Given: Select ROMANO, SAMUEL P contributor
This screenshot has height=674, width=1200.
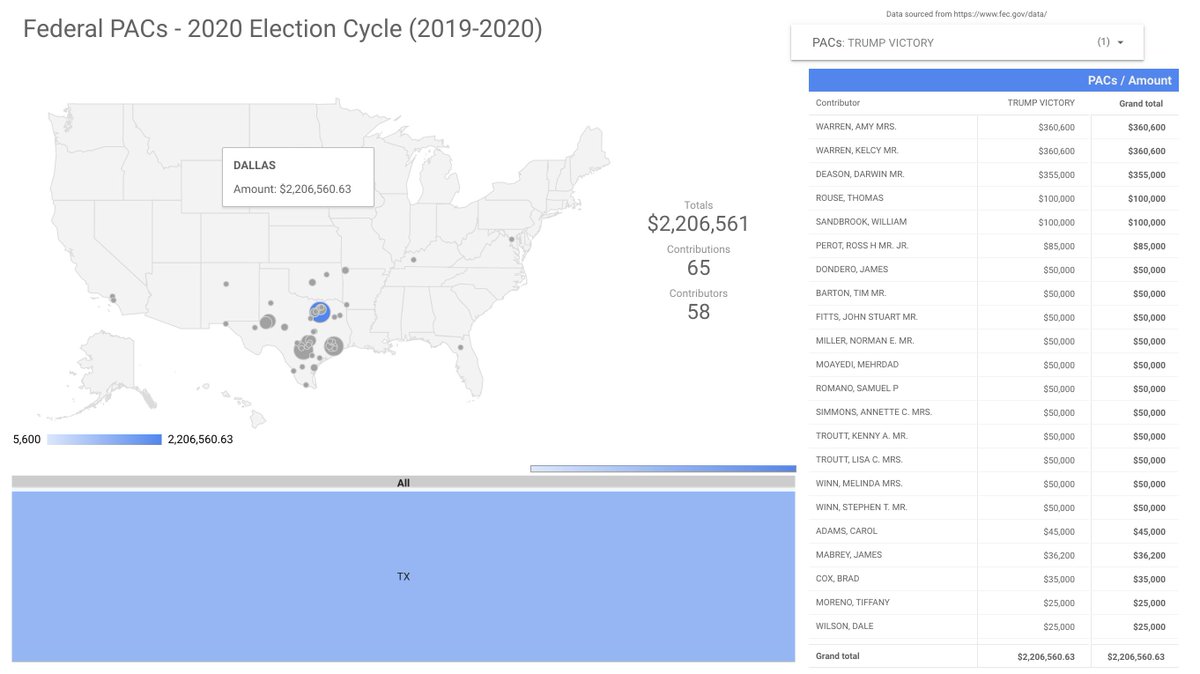Looking at the screenshot, I should click(x=857, y=389).
